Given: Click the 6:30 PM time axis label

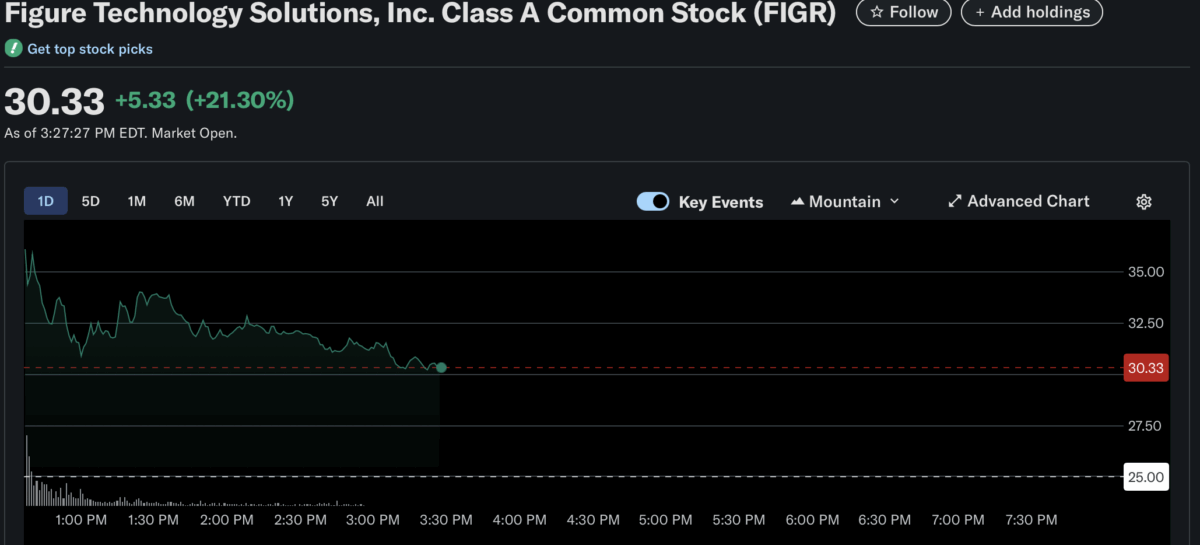Looking at the screenshot, I should pos(885,520).
